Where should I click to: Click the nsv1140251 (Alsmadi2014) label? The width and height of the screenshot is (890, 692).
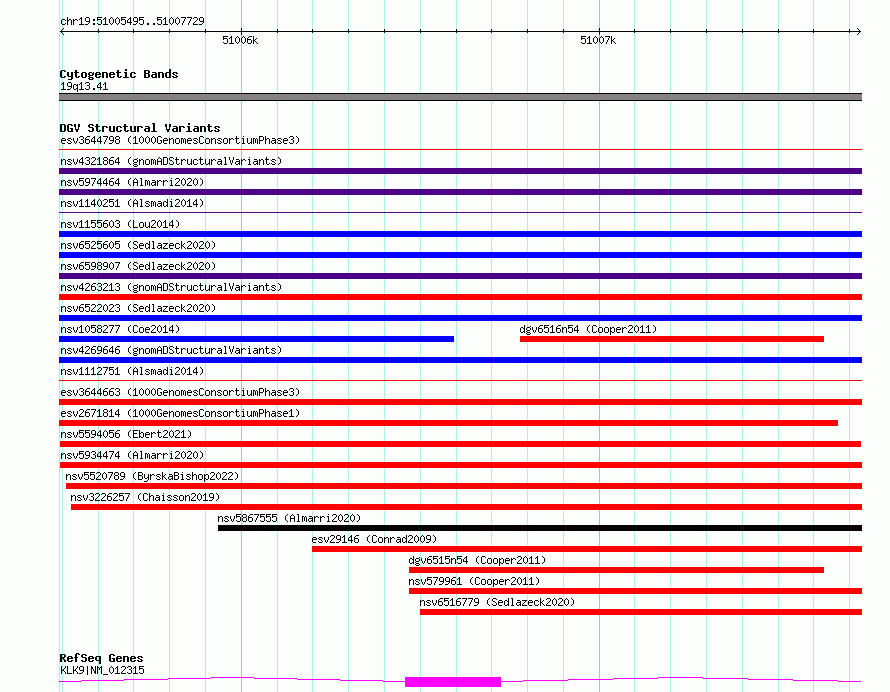[x=132, y=203]
